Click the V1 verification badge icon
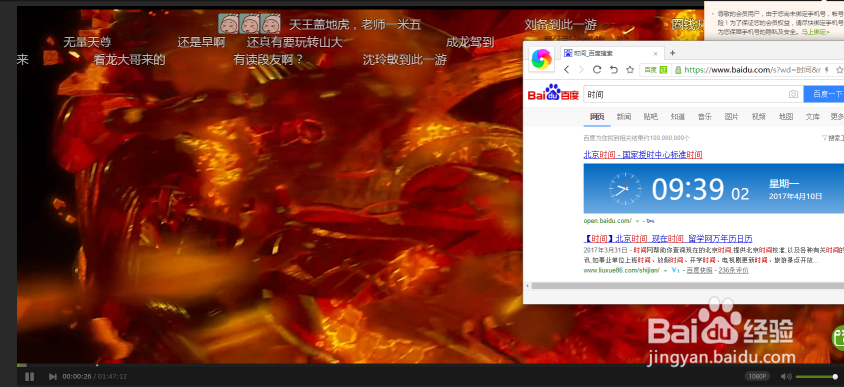 point(676,270)
